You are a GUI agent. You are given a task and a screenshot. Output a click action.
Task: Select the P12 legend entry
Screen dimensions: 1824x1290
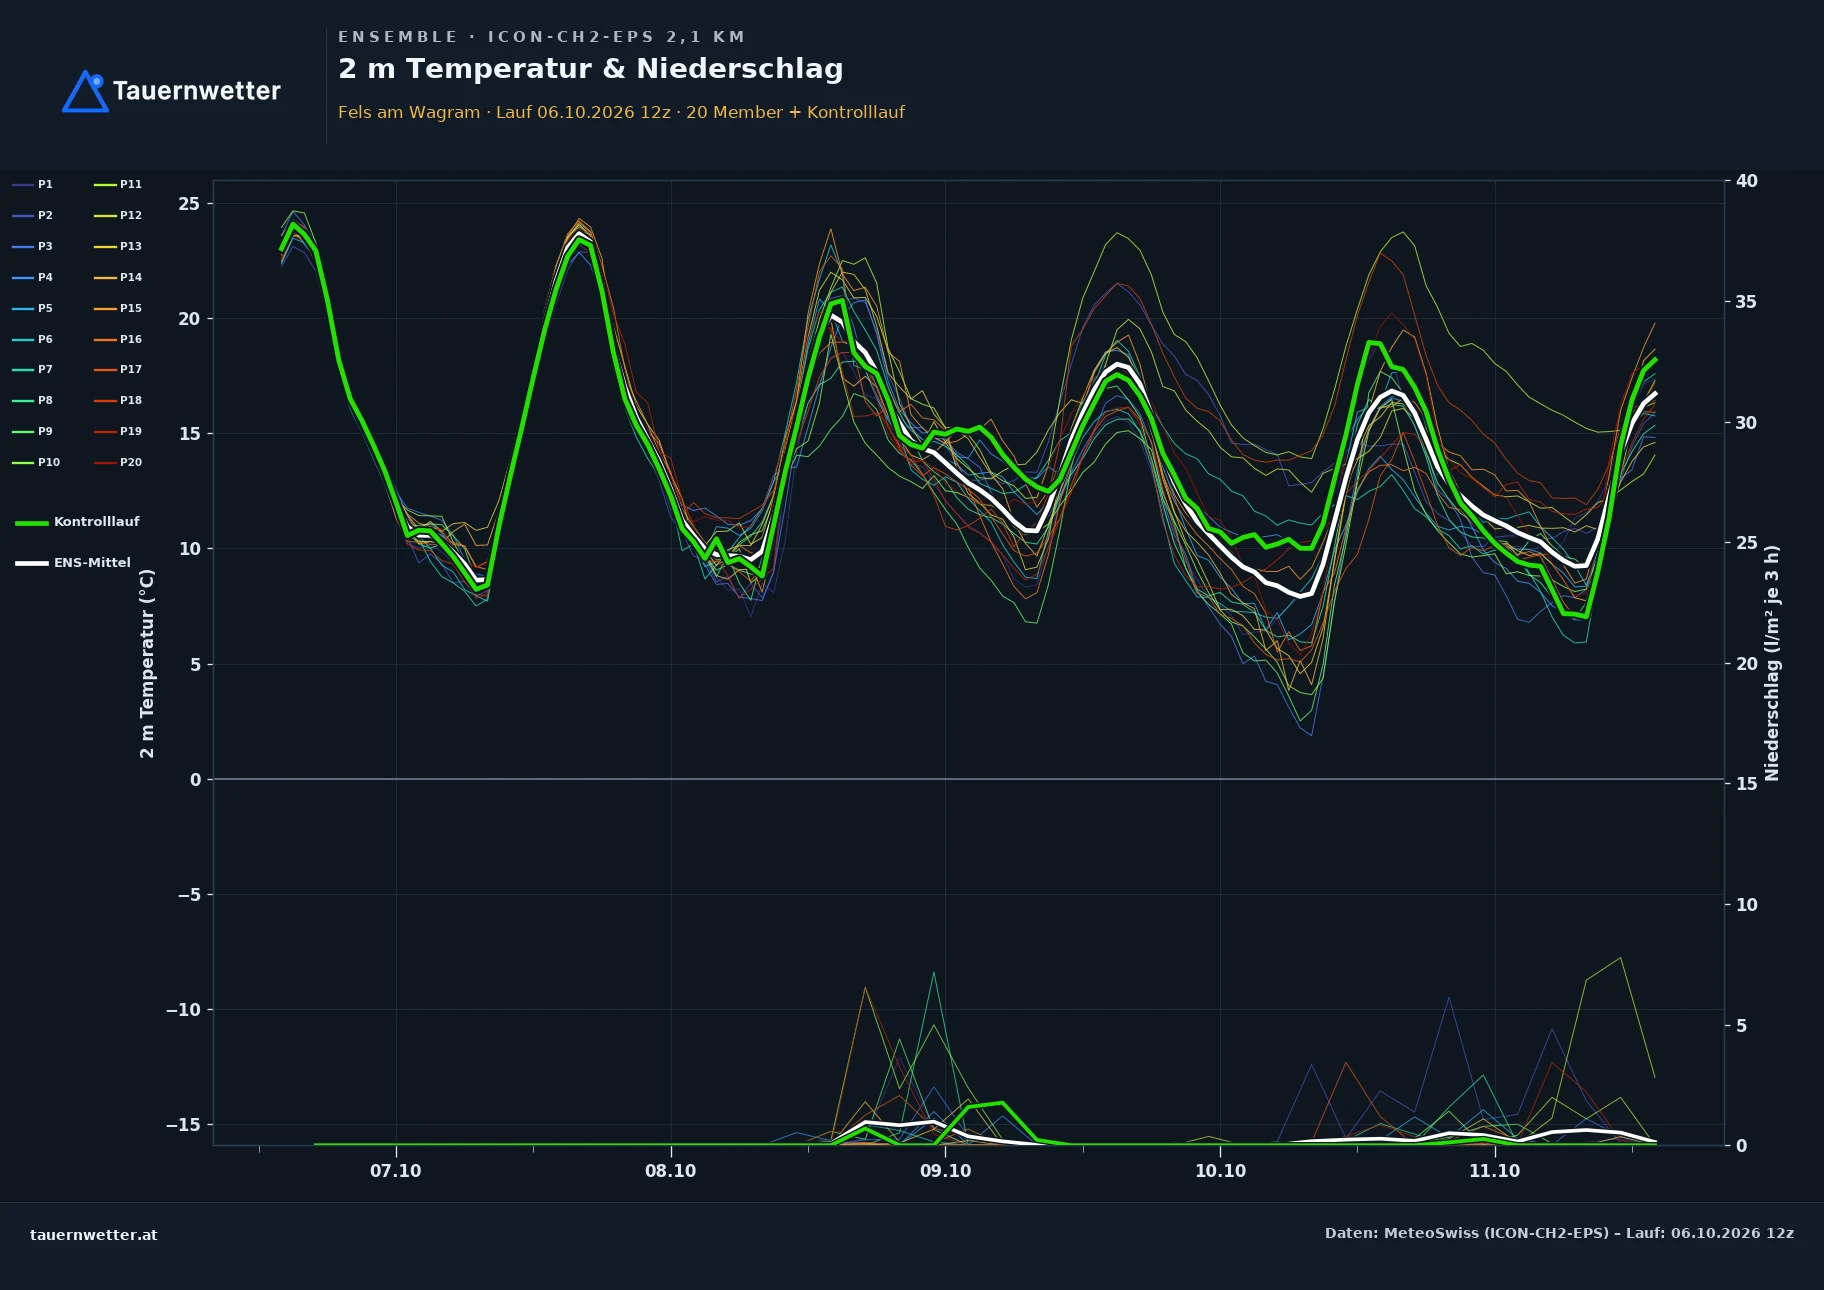pyautogui.click(x=118, y=215)
